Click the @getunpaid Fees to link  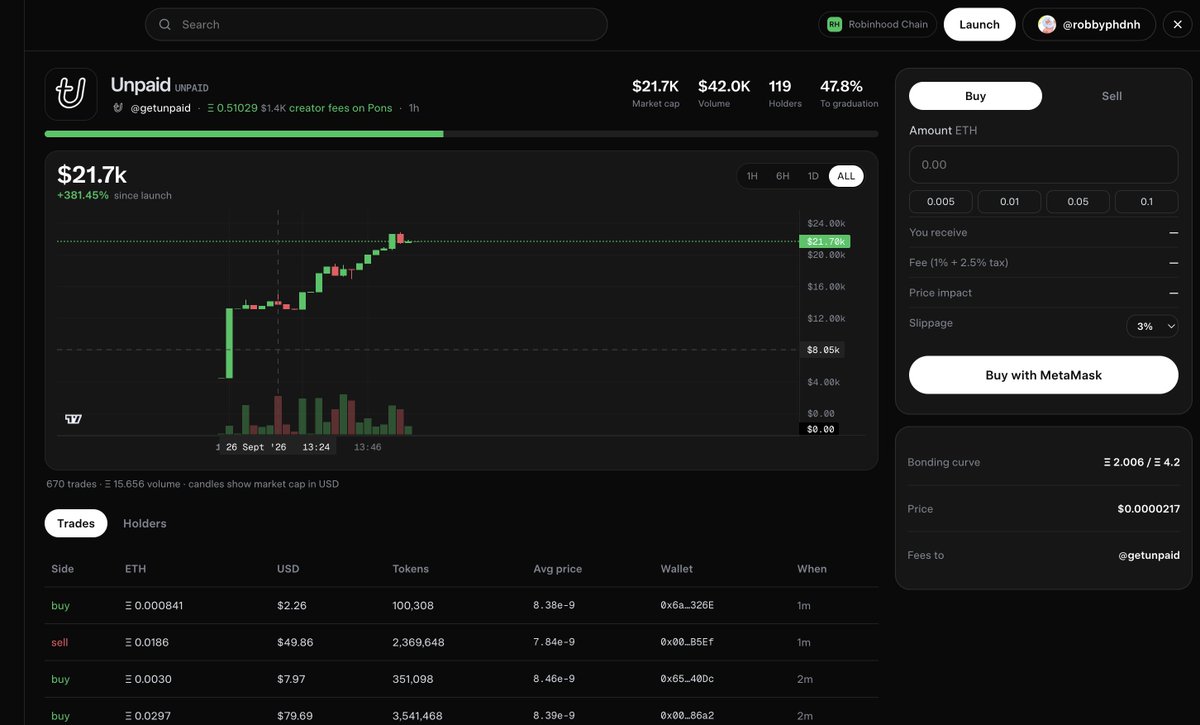pyautogui.click(x=1148, y=555)
